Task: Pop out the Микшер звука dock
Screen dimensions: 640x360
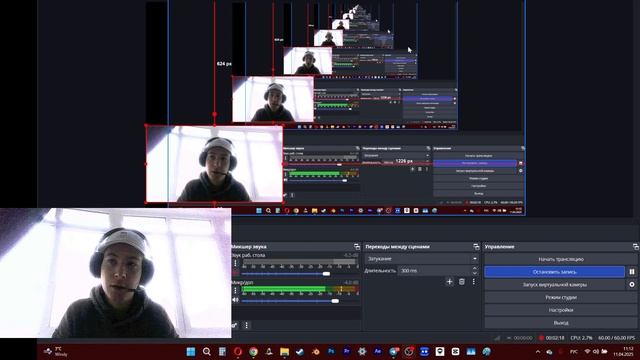Action: (357, 247)
